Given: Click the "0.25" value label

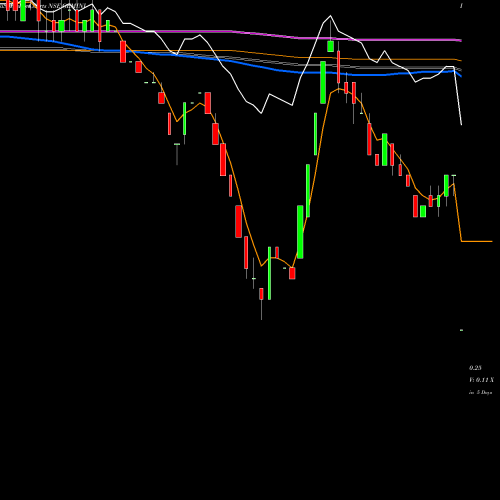Looking at the screenshot, I should 475,368.
